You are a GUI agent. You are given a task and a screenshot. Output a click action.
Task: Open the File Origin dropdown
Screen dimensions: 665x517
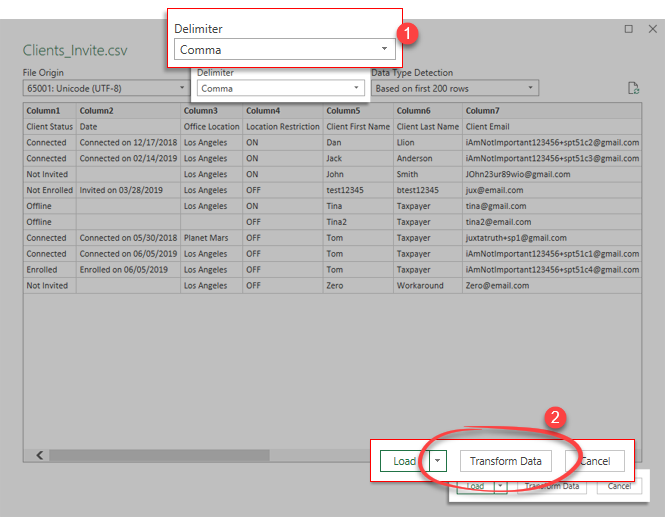tap(104, 88)
